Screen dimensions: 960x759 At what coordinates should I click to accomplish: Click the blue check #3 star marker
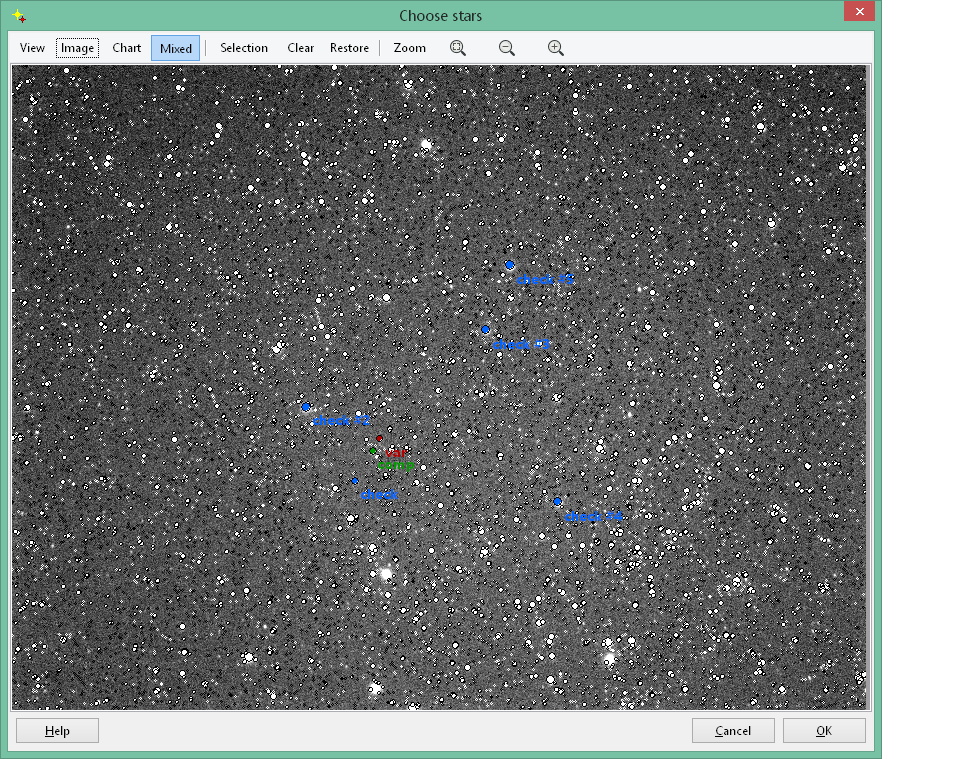click(x=485, y=329)
